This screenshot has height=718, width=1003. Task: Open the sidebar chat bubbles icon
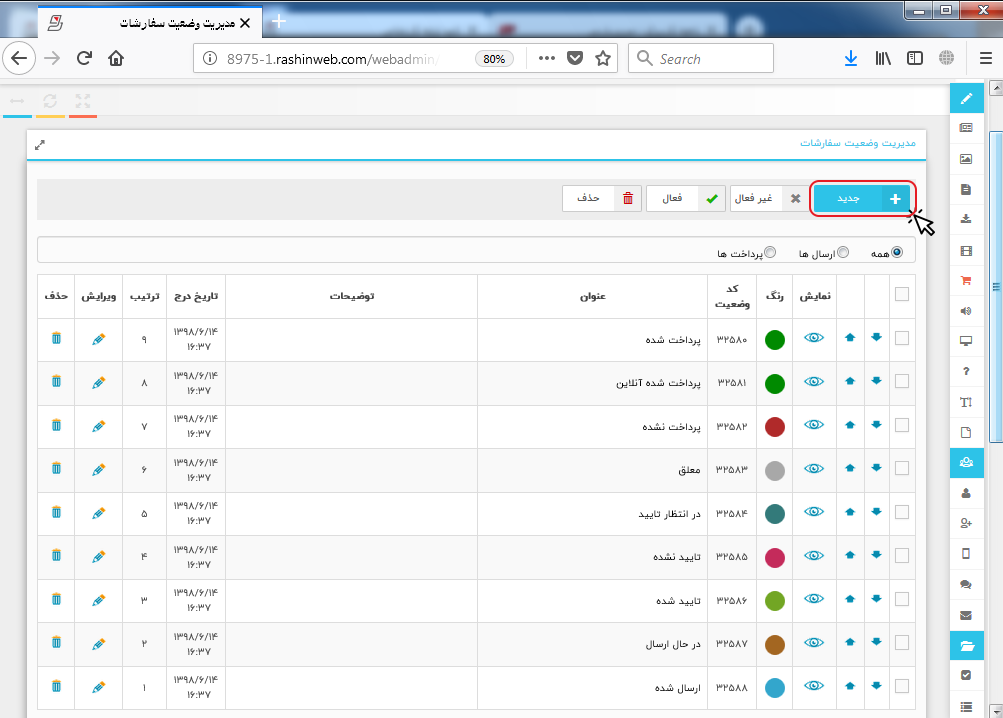click(x=967, y=585)
